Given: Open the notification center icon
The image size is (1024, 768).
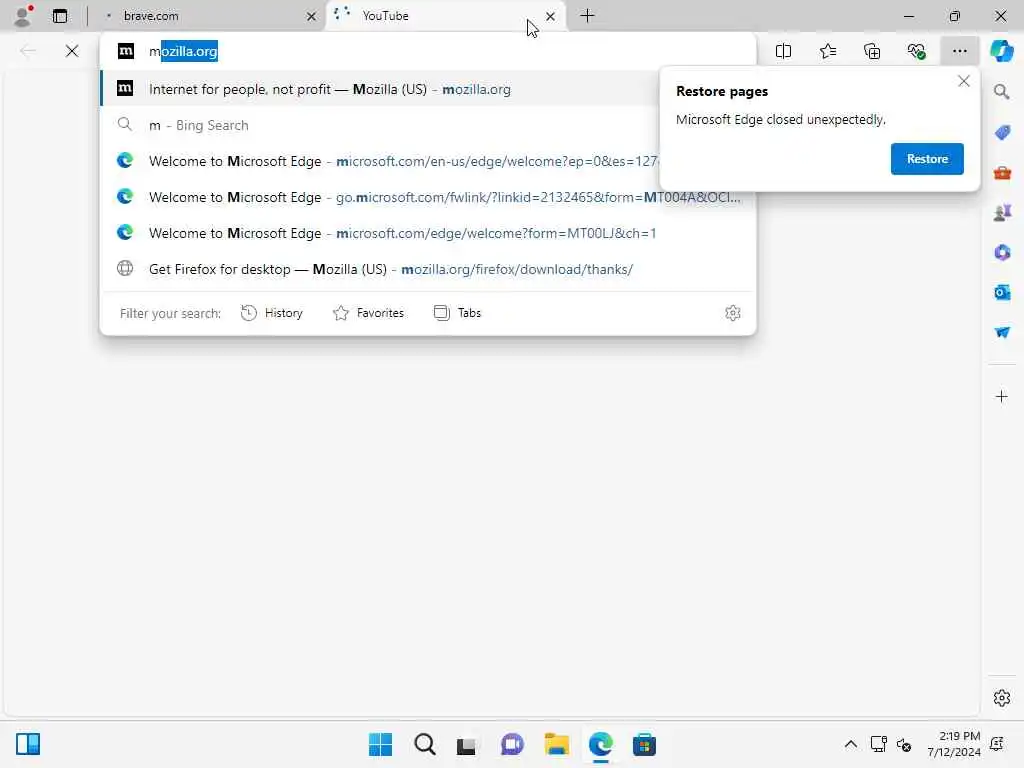Looking at the screenshot, I should point(997,744).
